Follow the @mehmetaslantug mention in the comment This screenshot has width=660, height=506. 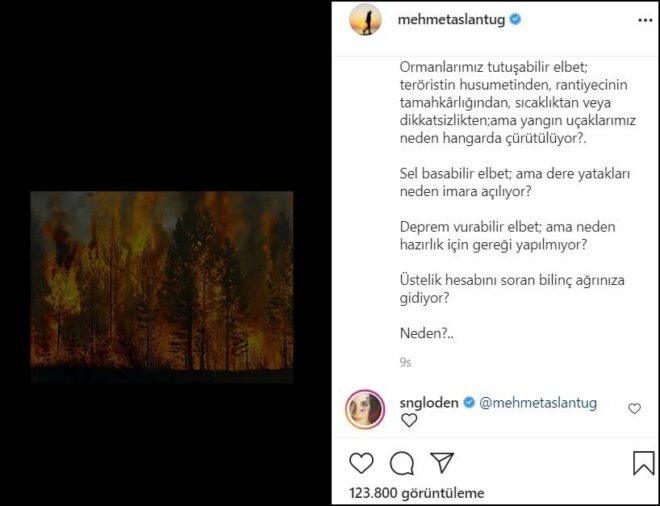pyautogui.click(x=537, y=403)
